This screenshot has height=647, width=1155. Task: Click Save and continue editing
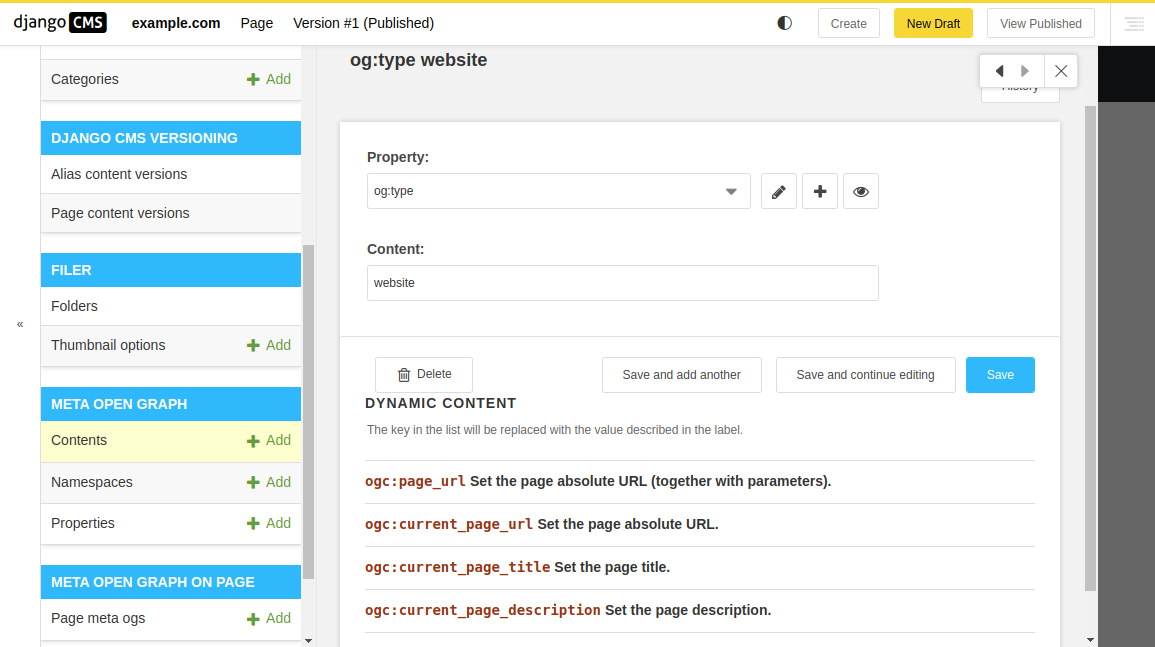(866, 375)
